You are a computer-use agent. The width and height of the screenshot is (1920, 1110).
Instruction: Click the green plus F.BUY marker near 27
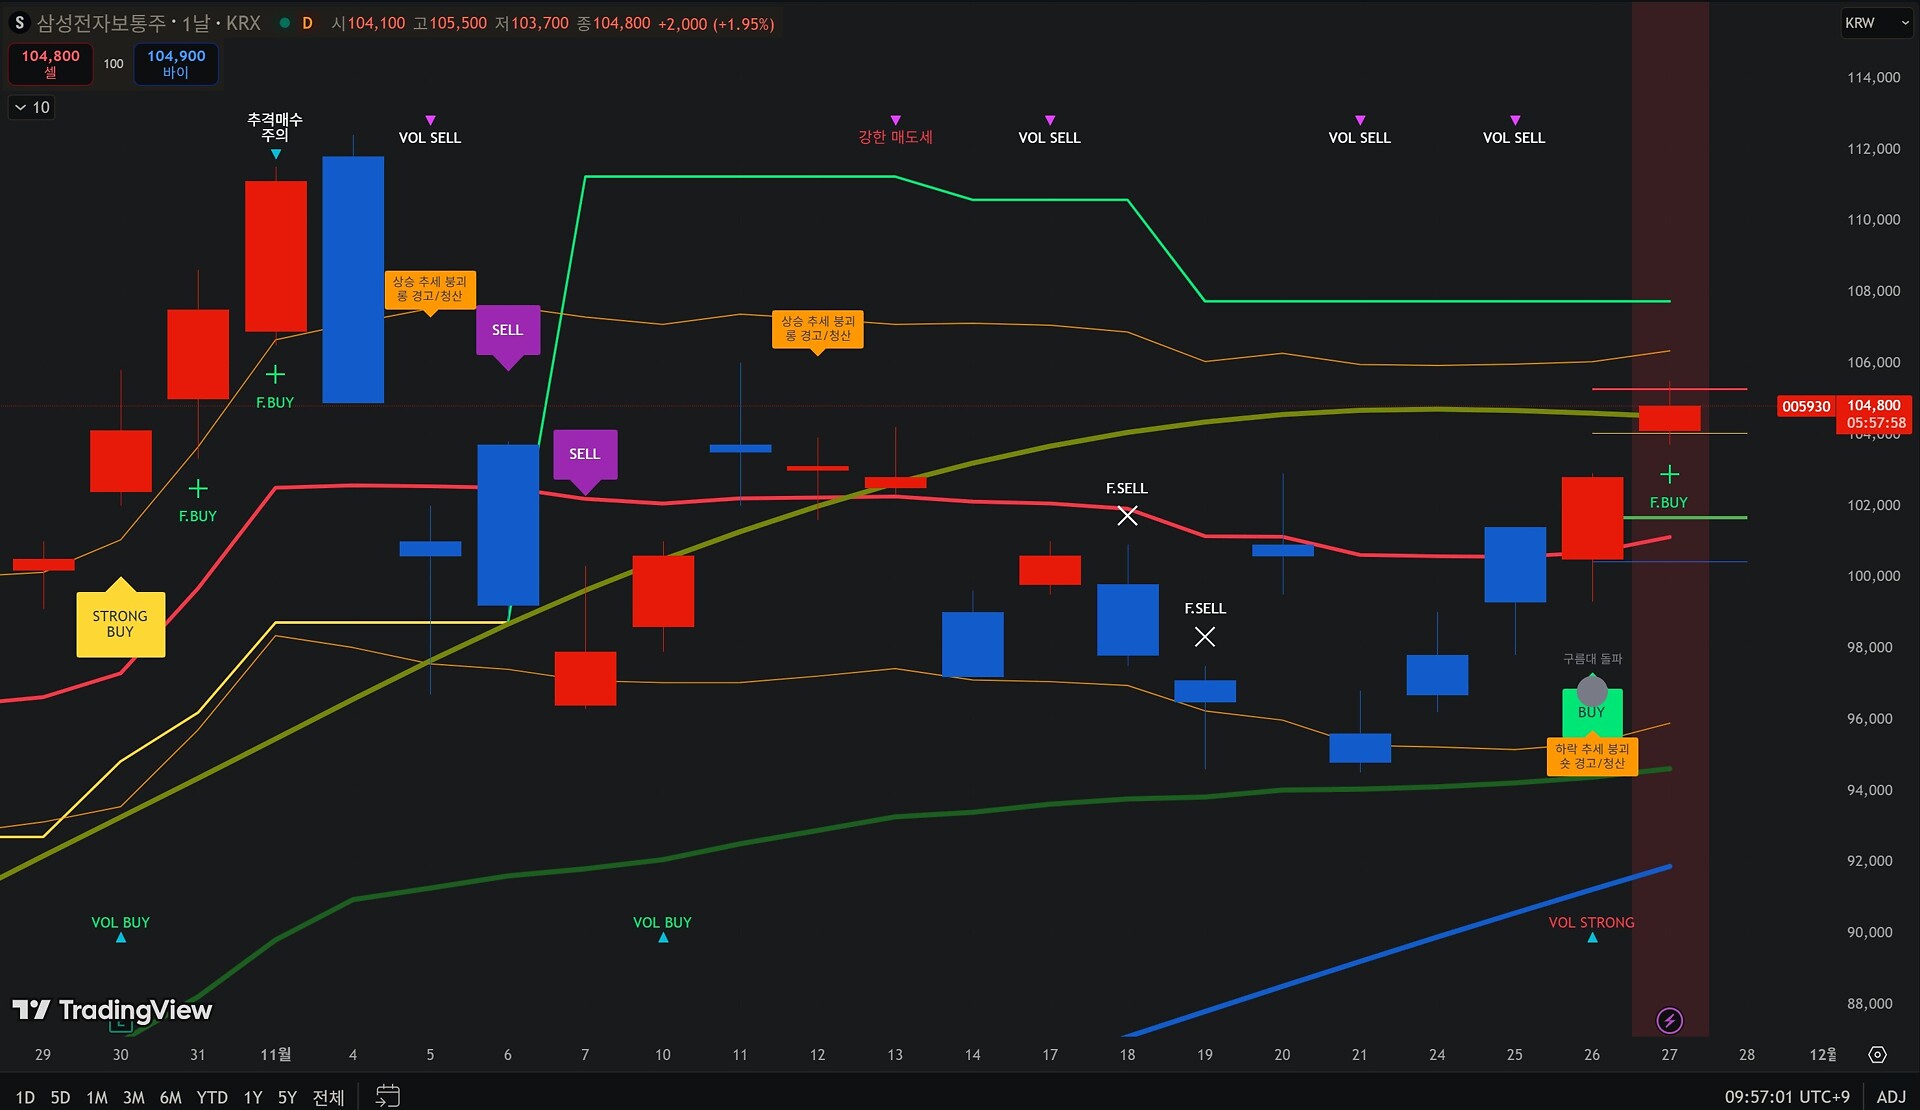pos(1669,474)
